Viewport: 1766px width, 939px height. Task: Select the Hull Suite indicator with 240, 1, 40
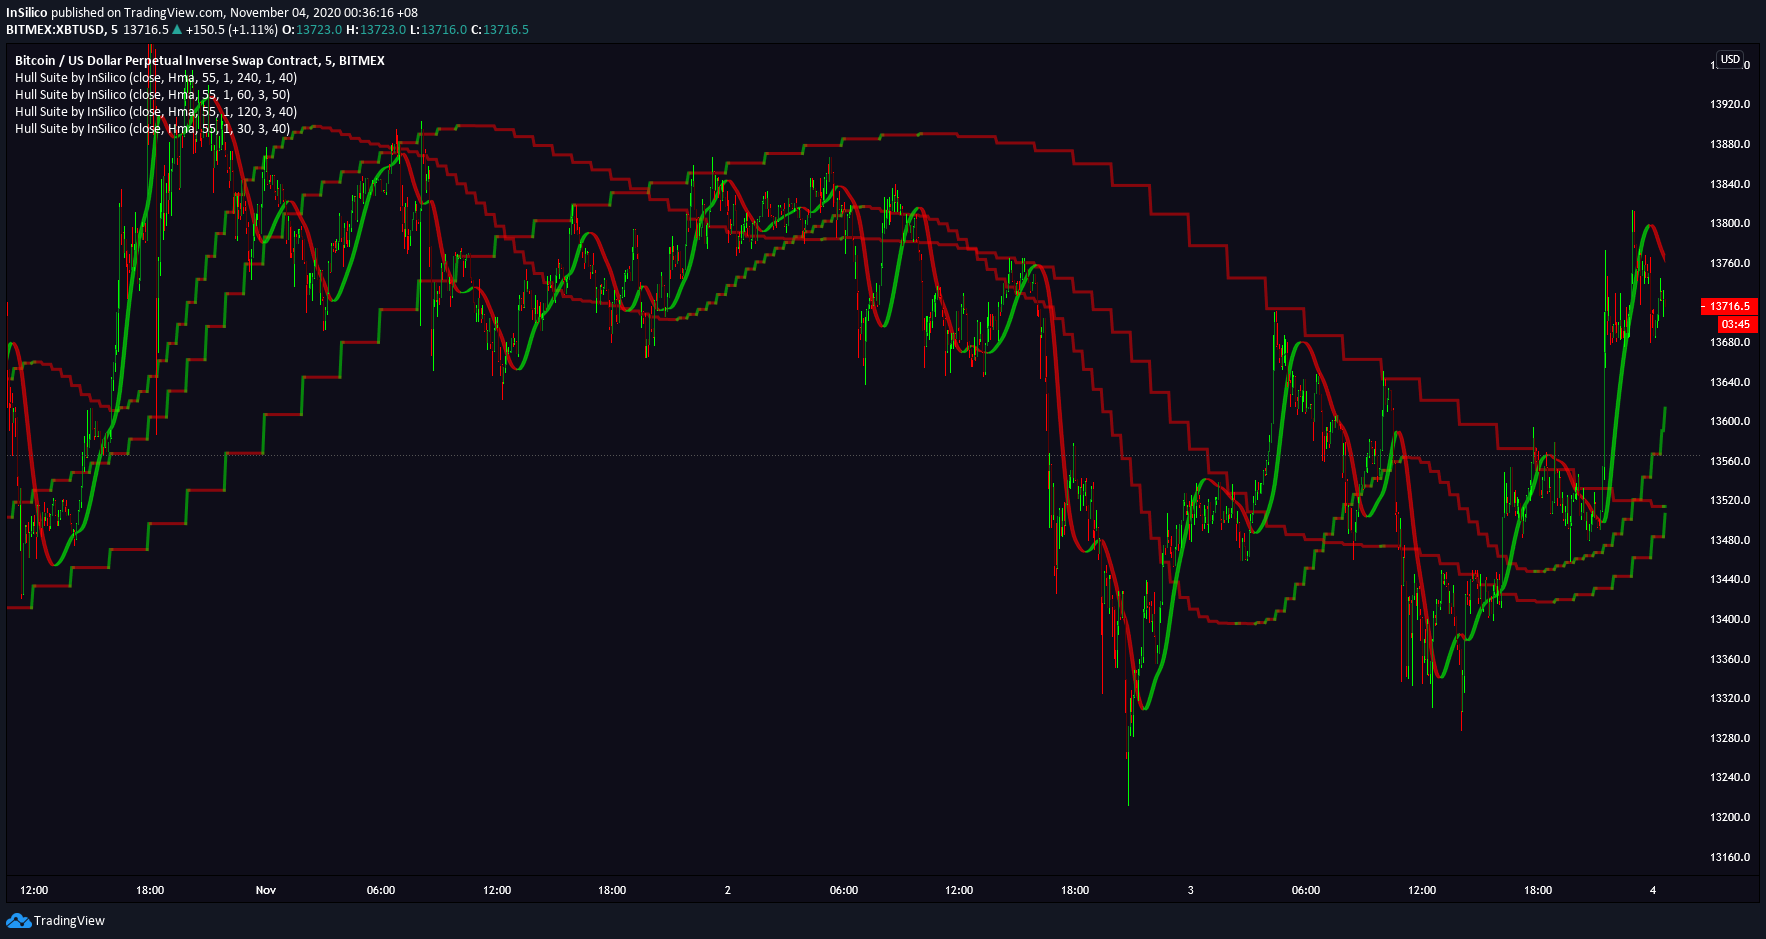[x=156, y=78]
